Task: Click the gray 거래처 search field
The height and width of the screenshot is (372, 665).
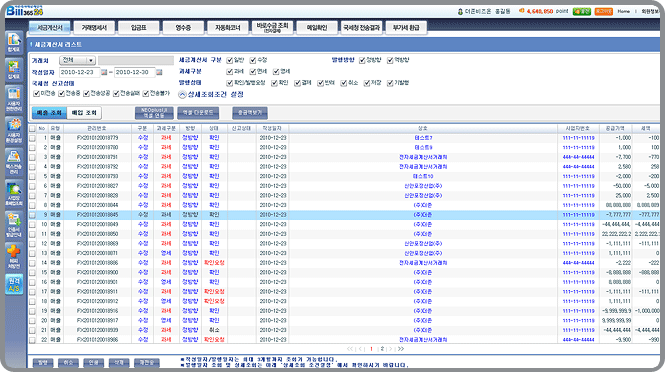Action: click(x=136, y=60)
